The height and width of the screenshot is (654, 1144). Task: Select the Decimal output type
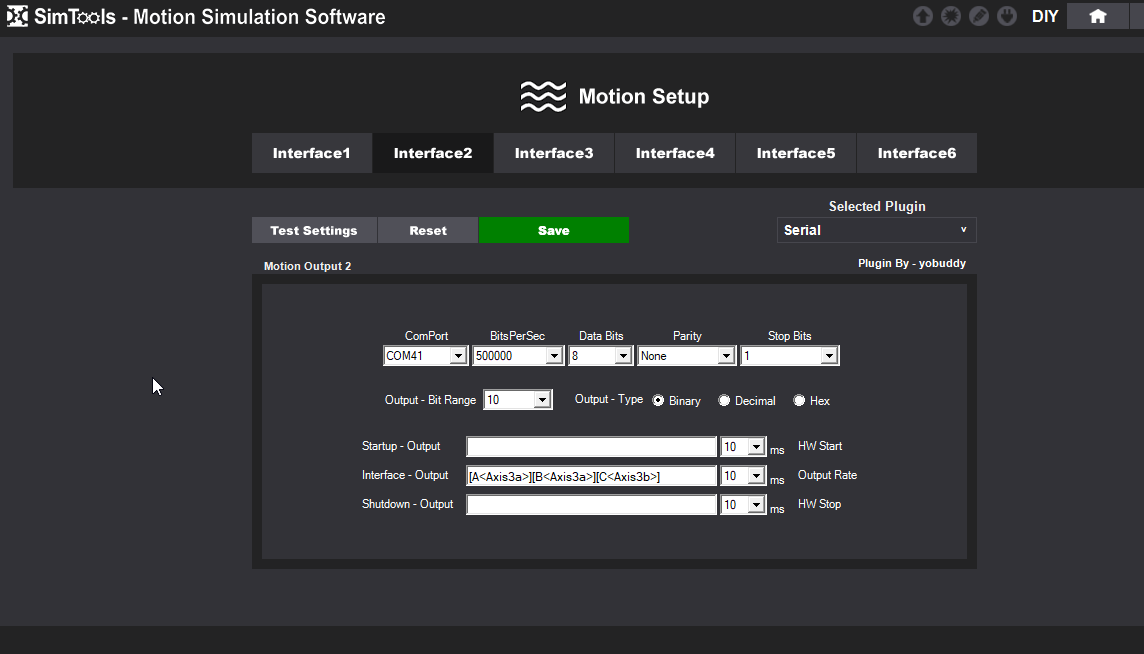point(724,400)
